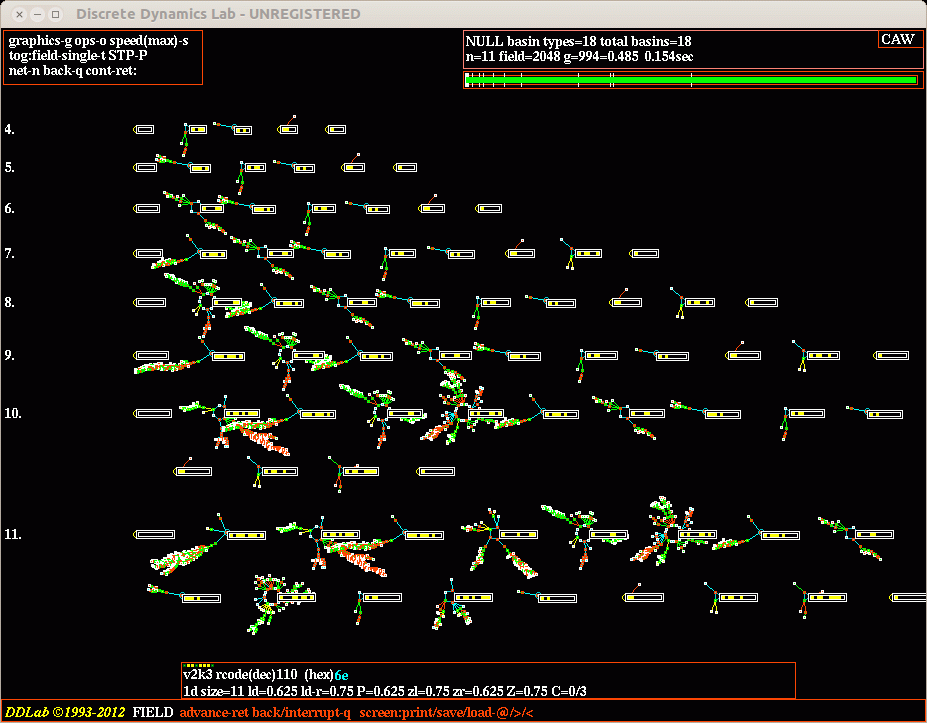Screen dimensions: 927x723
Task: Click the rule bit-pattern strip above 'v2k3'
Action: click(x=198, y=665)
